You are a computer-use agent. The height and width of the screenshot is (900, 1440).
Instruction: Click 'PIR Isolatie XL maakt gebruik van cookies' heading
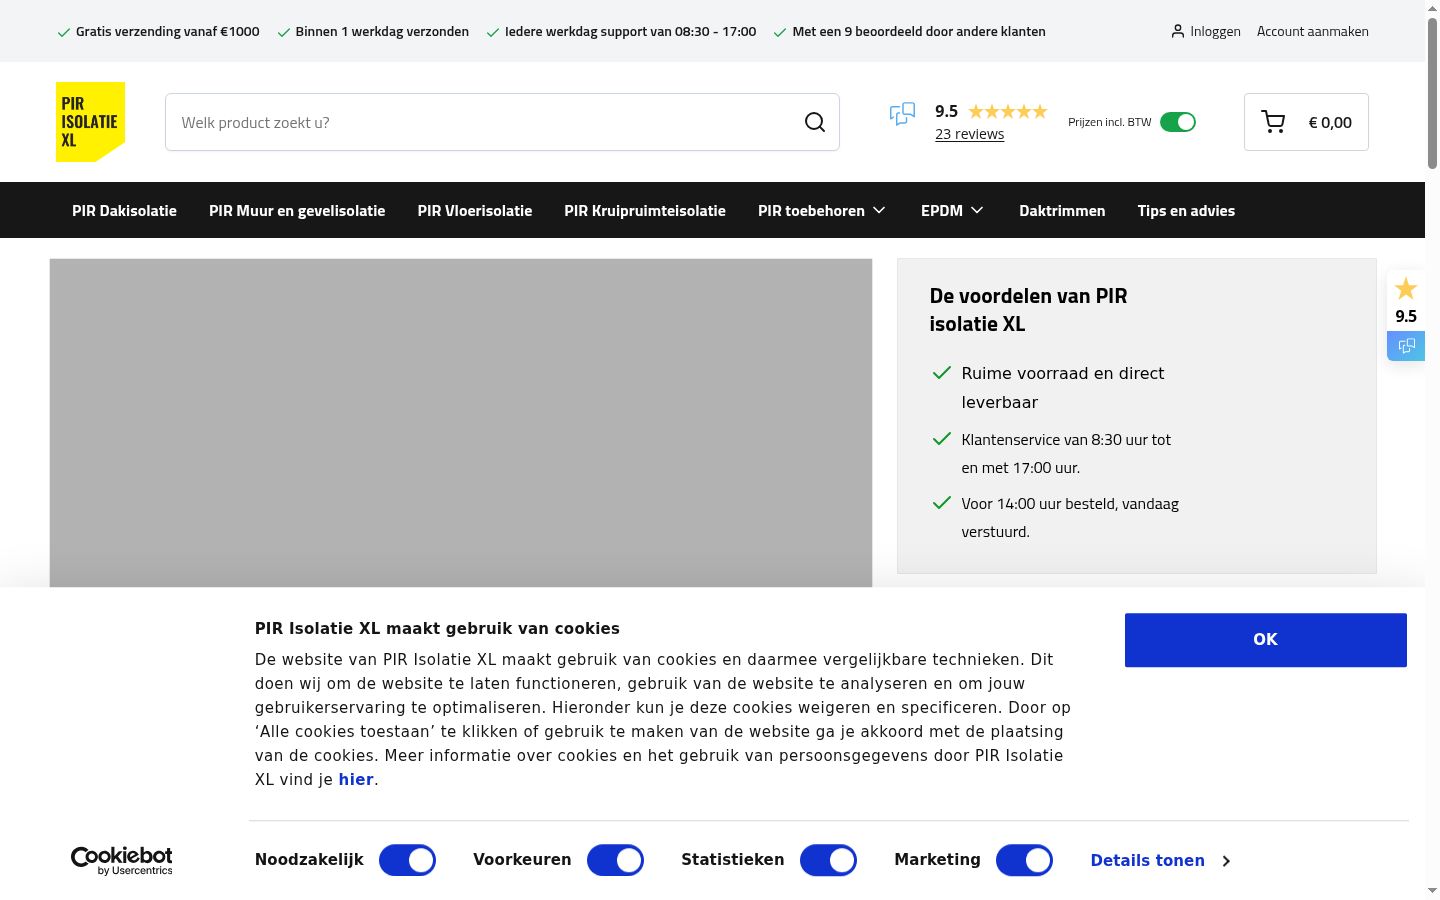[437, 628]
